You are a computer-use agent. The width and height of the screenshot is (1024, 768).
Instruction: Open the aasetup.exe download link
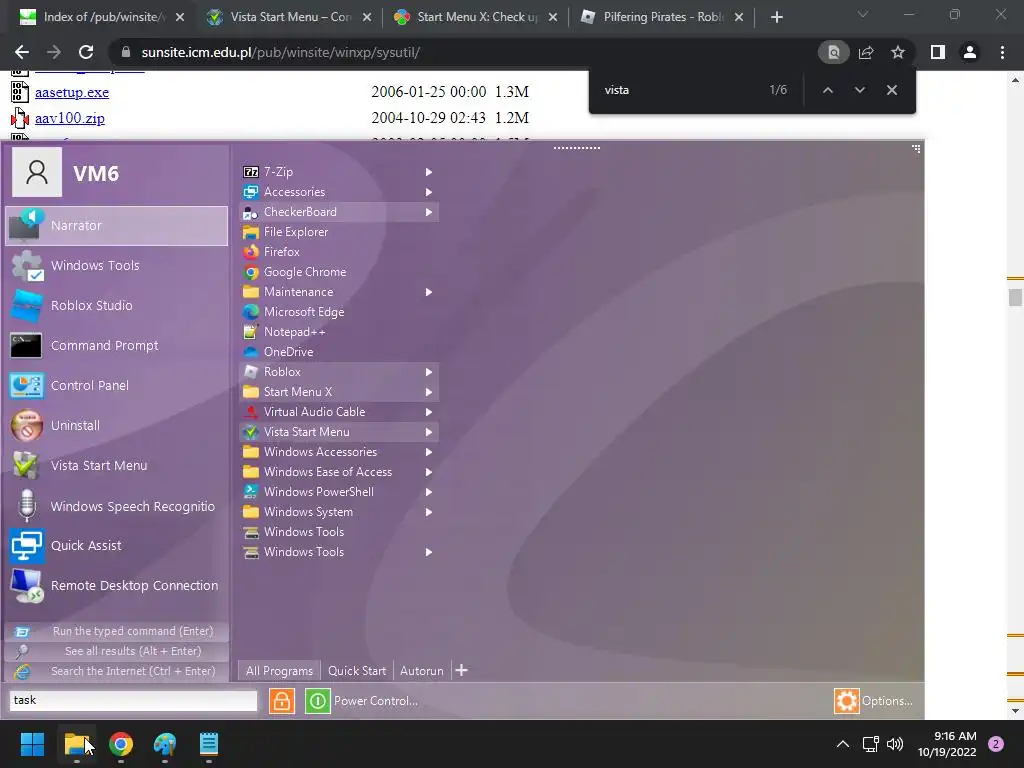pyautogui.click(x=72, y=93)
